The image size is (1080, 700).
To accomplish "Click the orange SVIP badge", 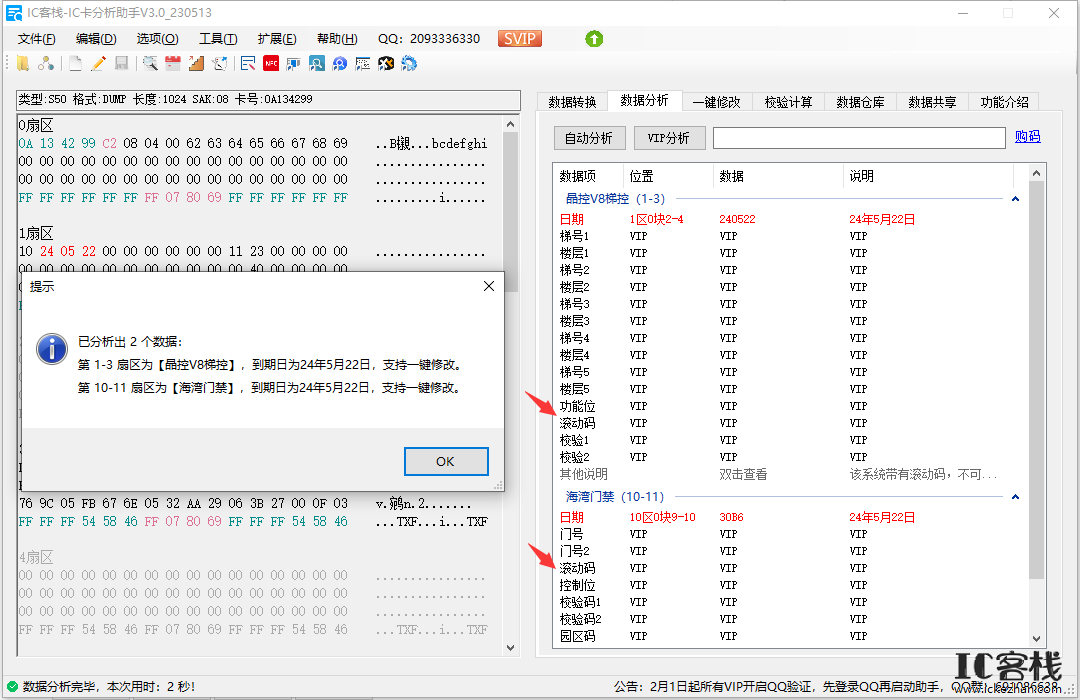I will 519,39.
